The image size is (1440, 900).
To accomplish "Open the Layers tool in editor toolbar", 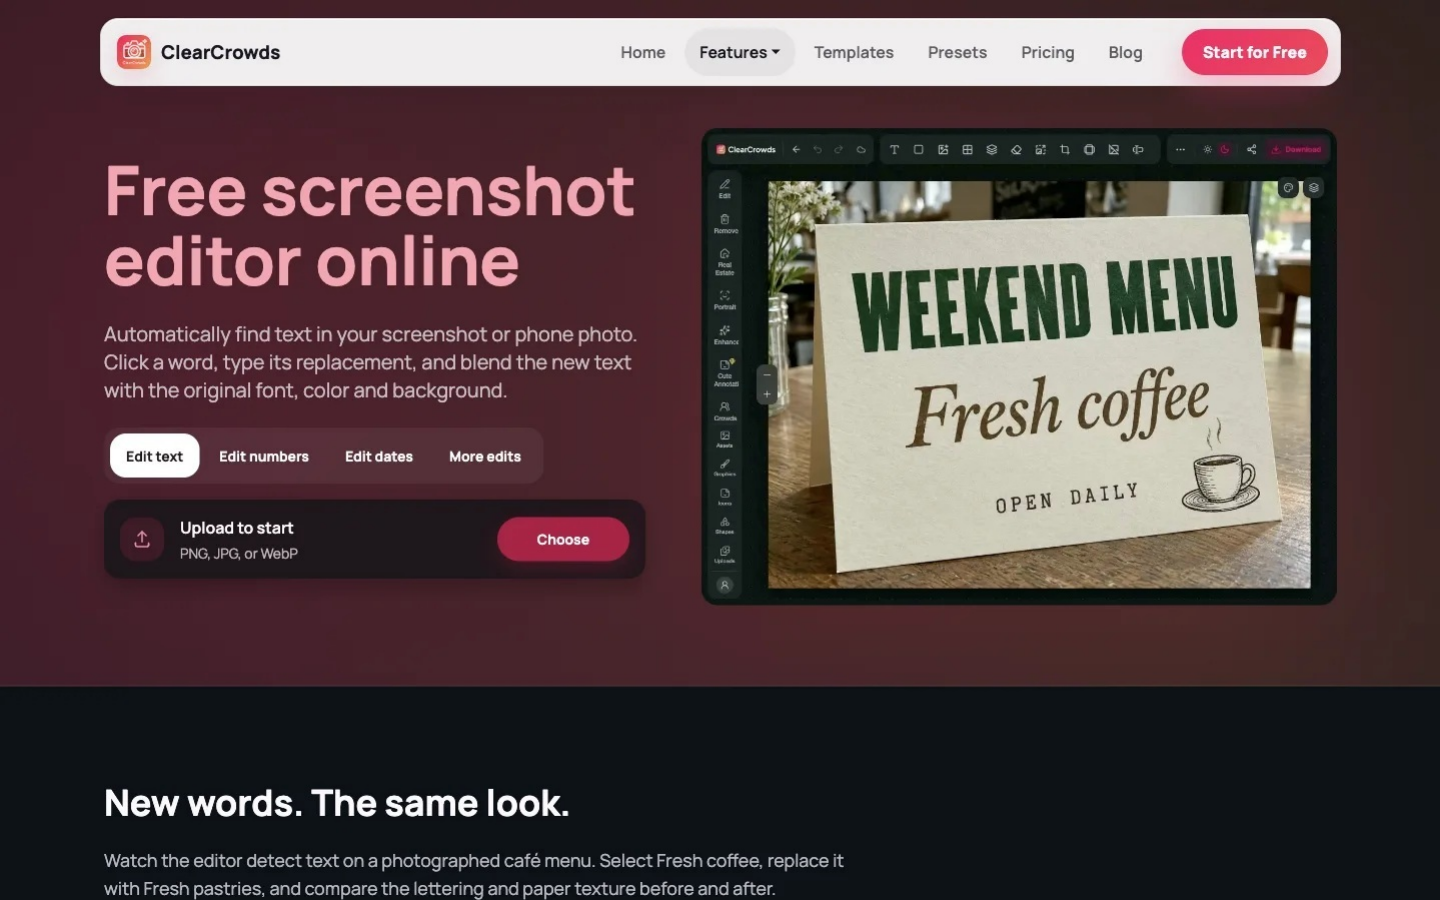I will click(991, 150).
